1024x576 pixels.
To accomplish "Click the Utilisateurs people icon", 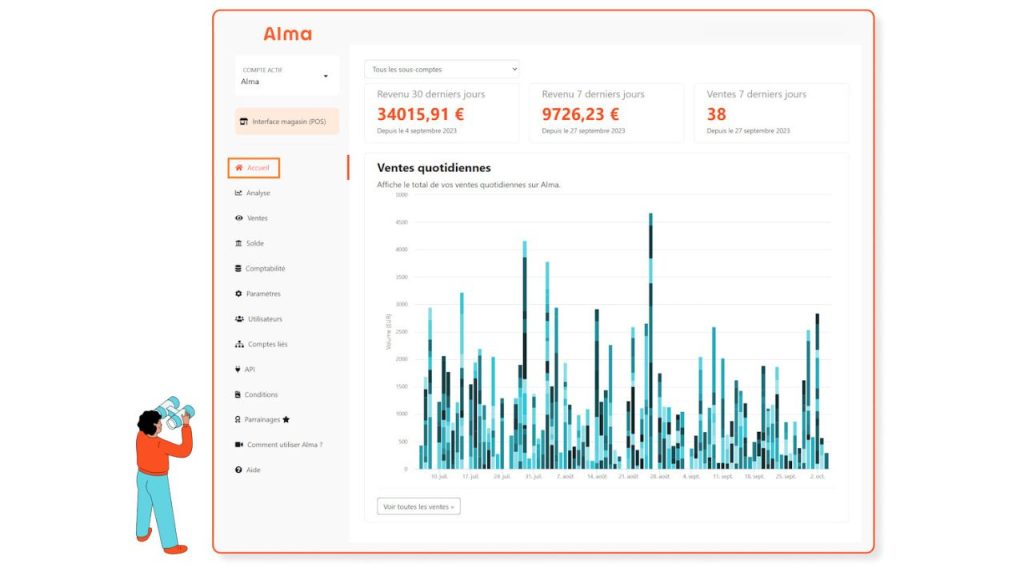I will click(x=239, y=319).
